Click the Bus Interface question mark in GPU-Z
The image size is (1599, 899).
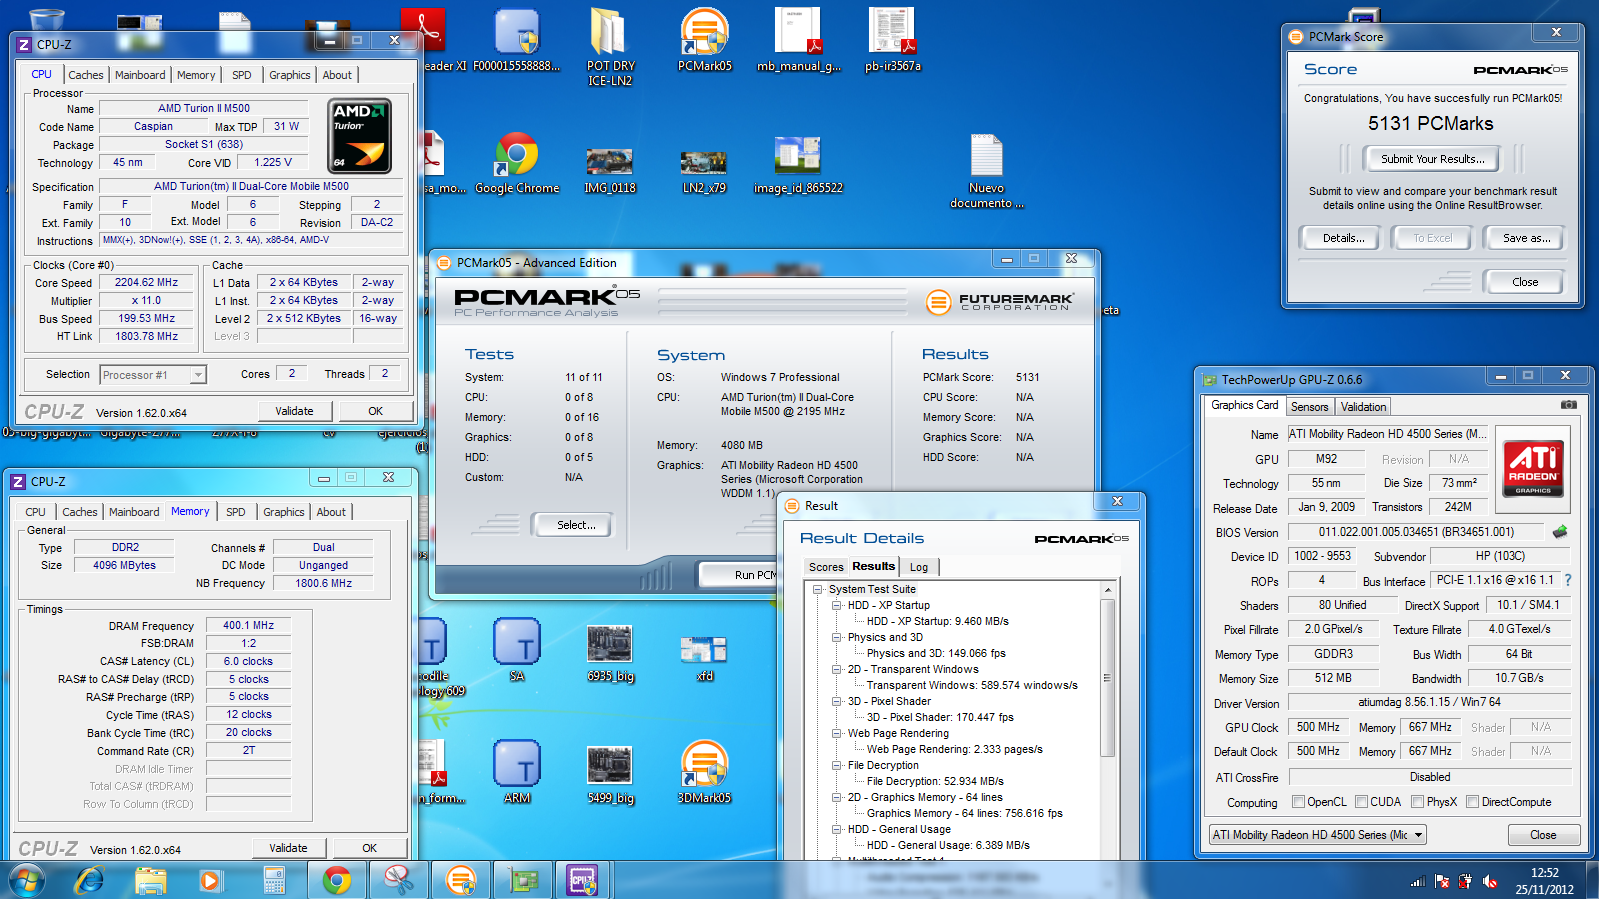click(1567, 580)
